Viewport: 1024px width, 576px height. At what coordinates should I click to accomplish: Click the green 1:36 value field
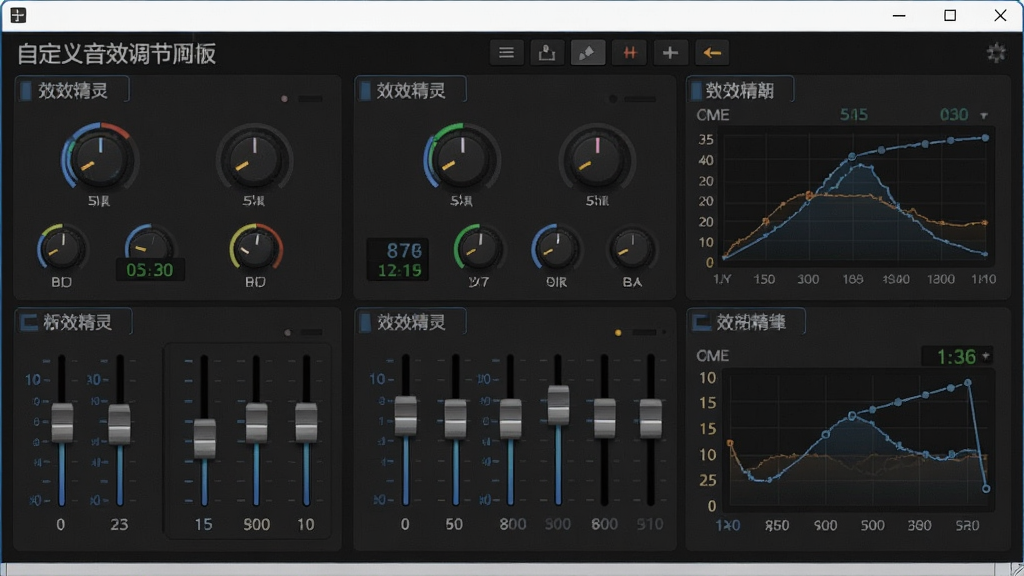tap(956, 357)
